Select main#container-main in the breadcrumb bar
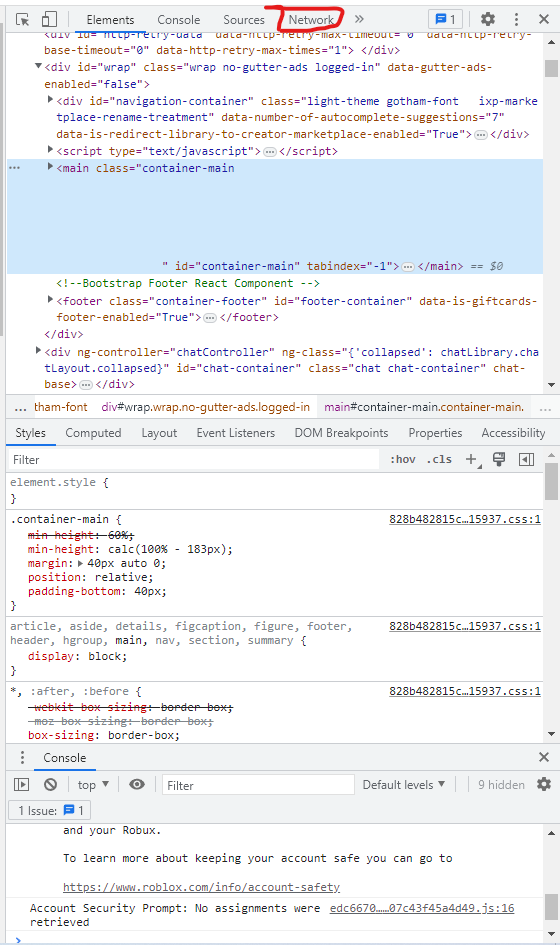The height and width of the screenshot is (945, 560). tap(424, 407)
